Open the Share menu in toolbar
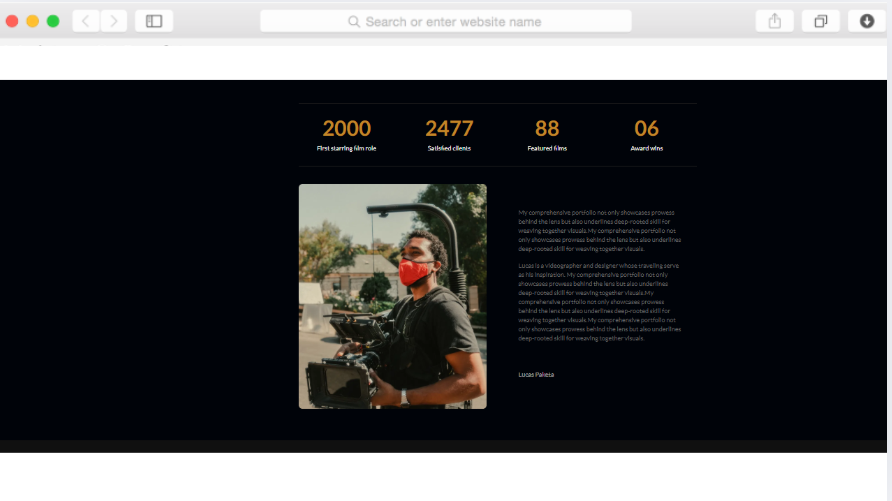 tap(775, 21)
